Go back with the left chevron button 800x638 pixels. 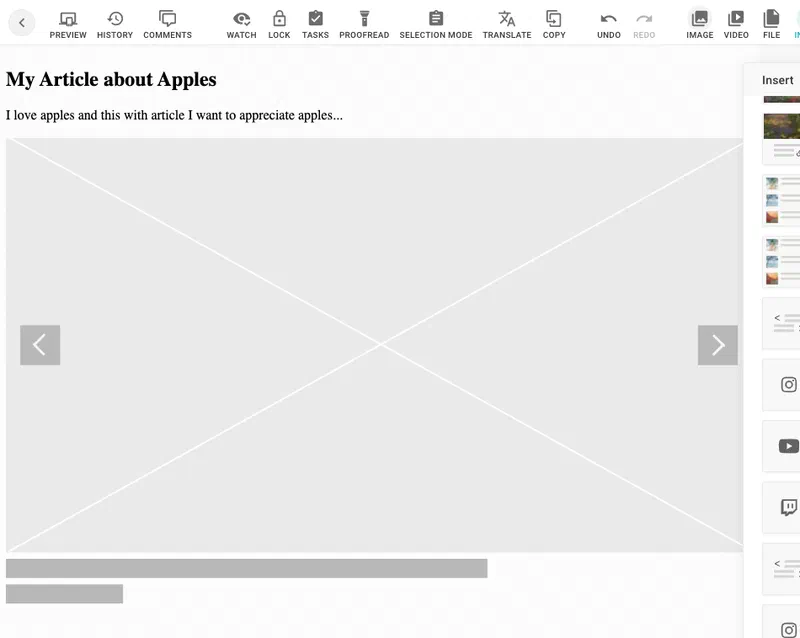coord(21,22)
